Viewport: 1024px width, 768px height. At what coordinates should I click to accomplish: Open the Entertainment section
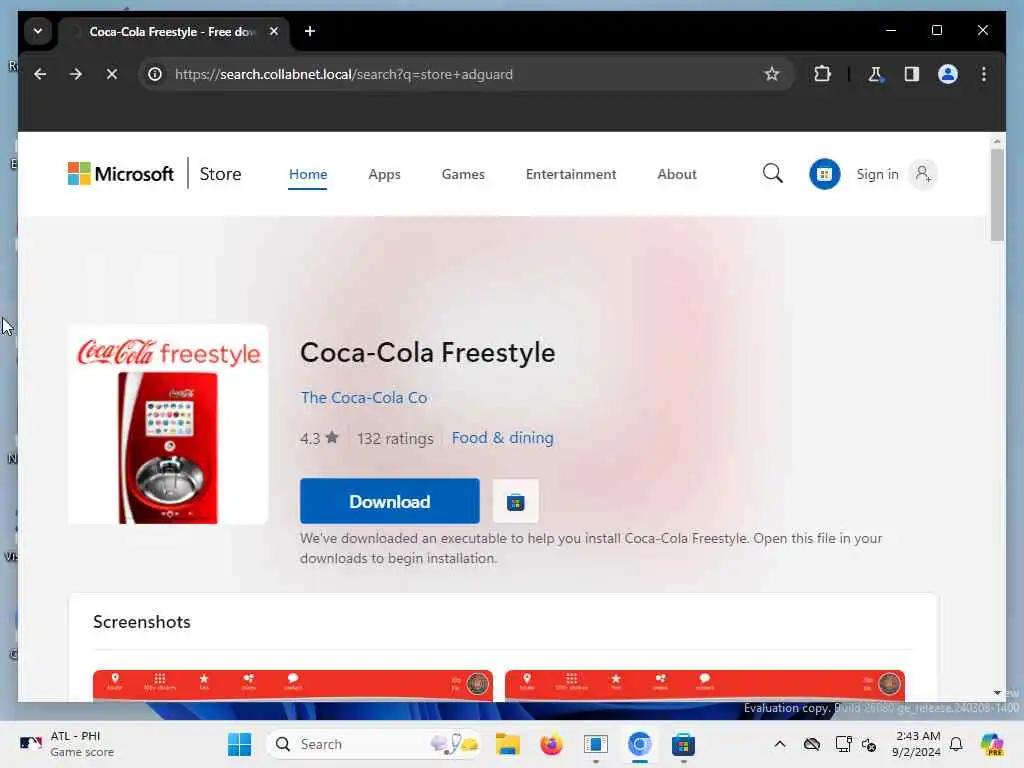coord(571,174)
